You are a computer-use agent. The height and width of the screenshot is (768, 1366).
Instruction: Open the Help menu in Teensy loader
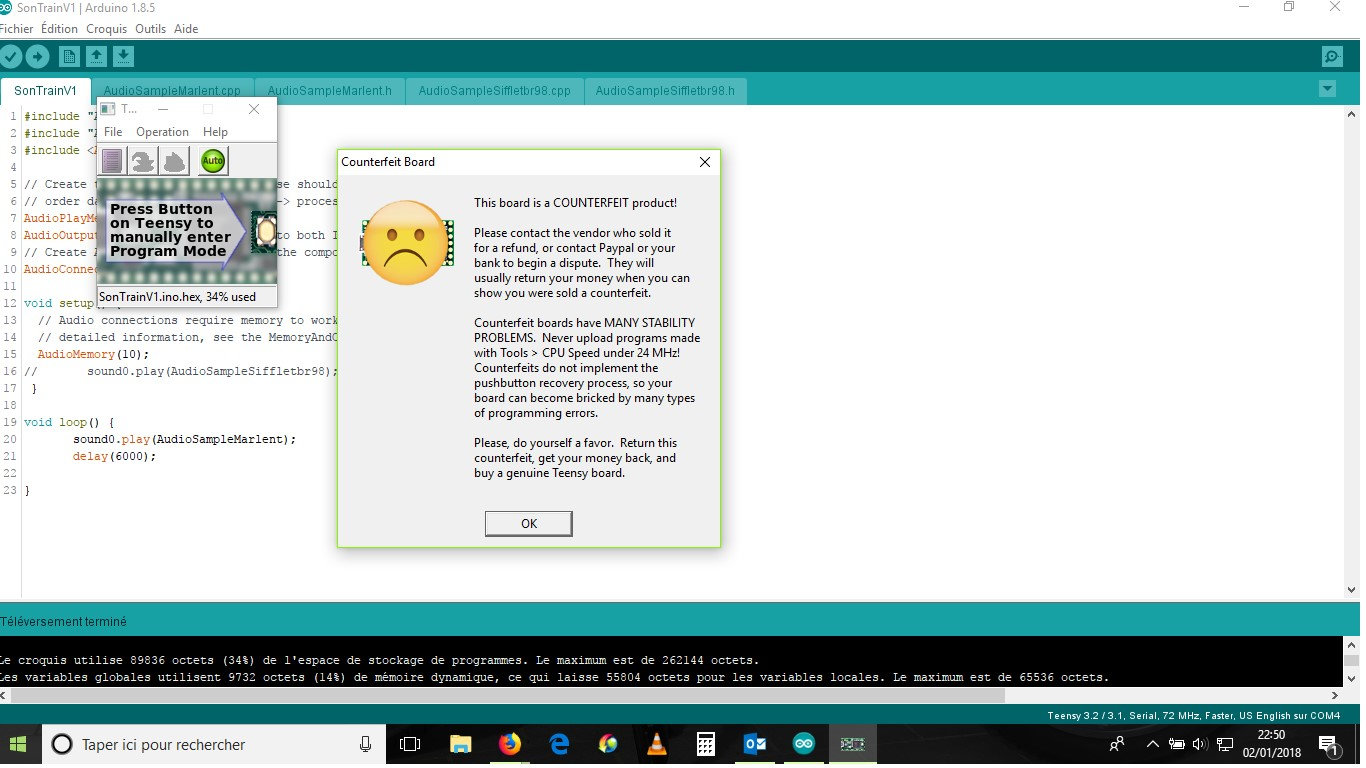pyautogui.click(x=215, y=132)
